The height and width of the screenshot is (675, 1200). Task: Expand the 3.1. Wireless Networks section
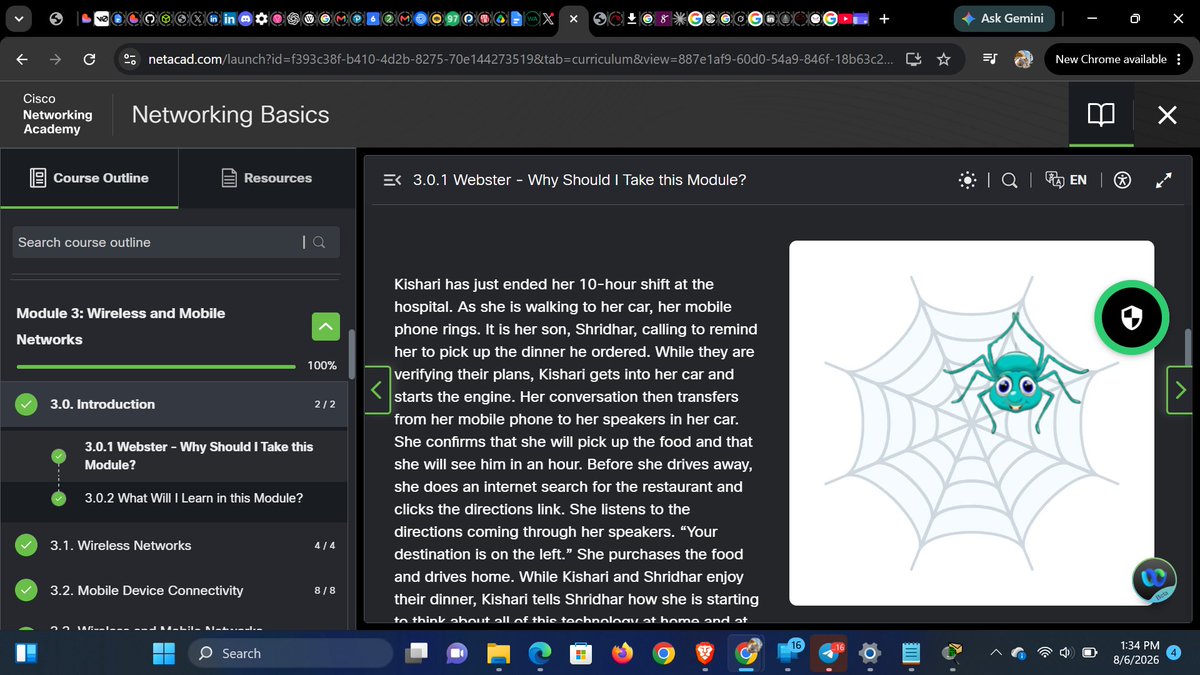(174, 545)
